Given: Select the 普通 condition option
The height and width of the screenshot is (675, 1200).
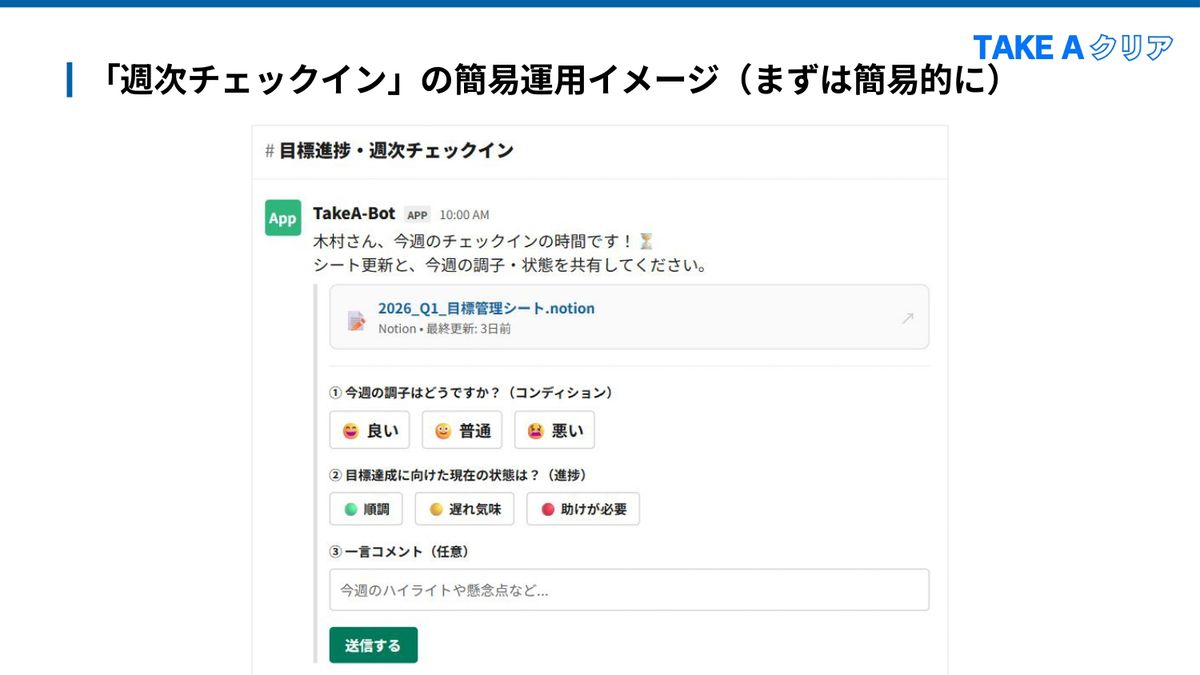Looking at the screenshot, I should (462, 430).
